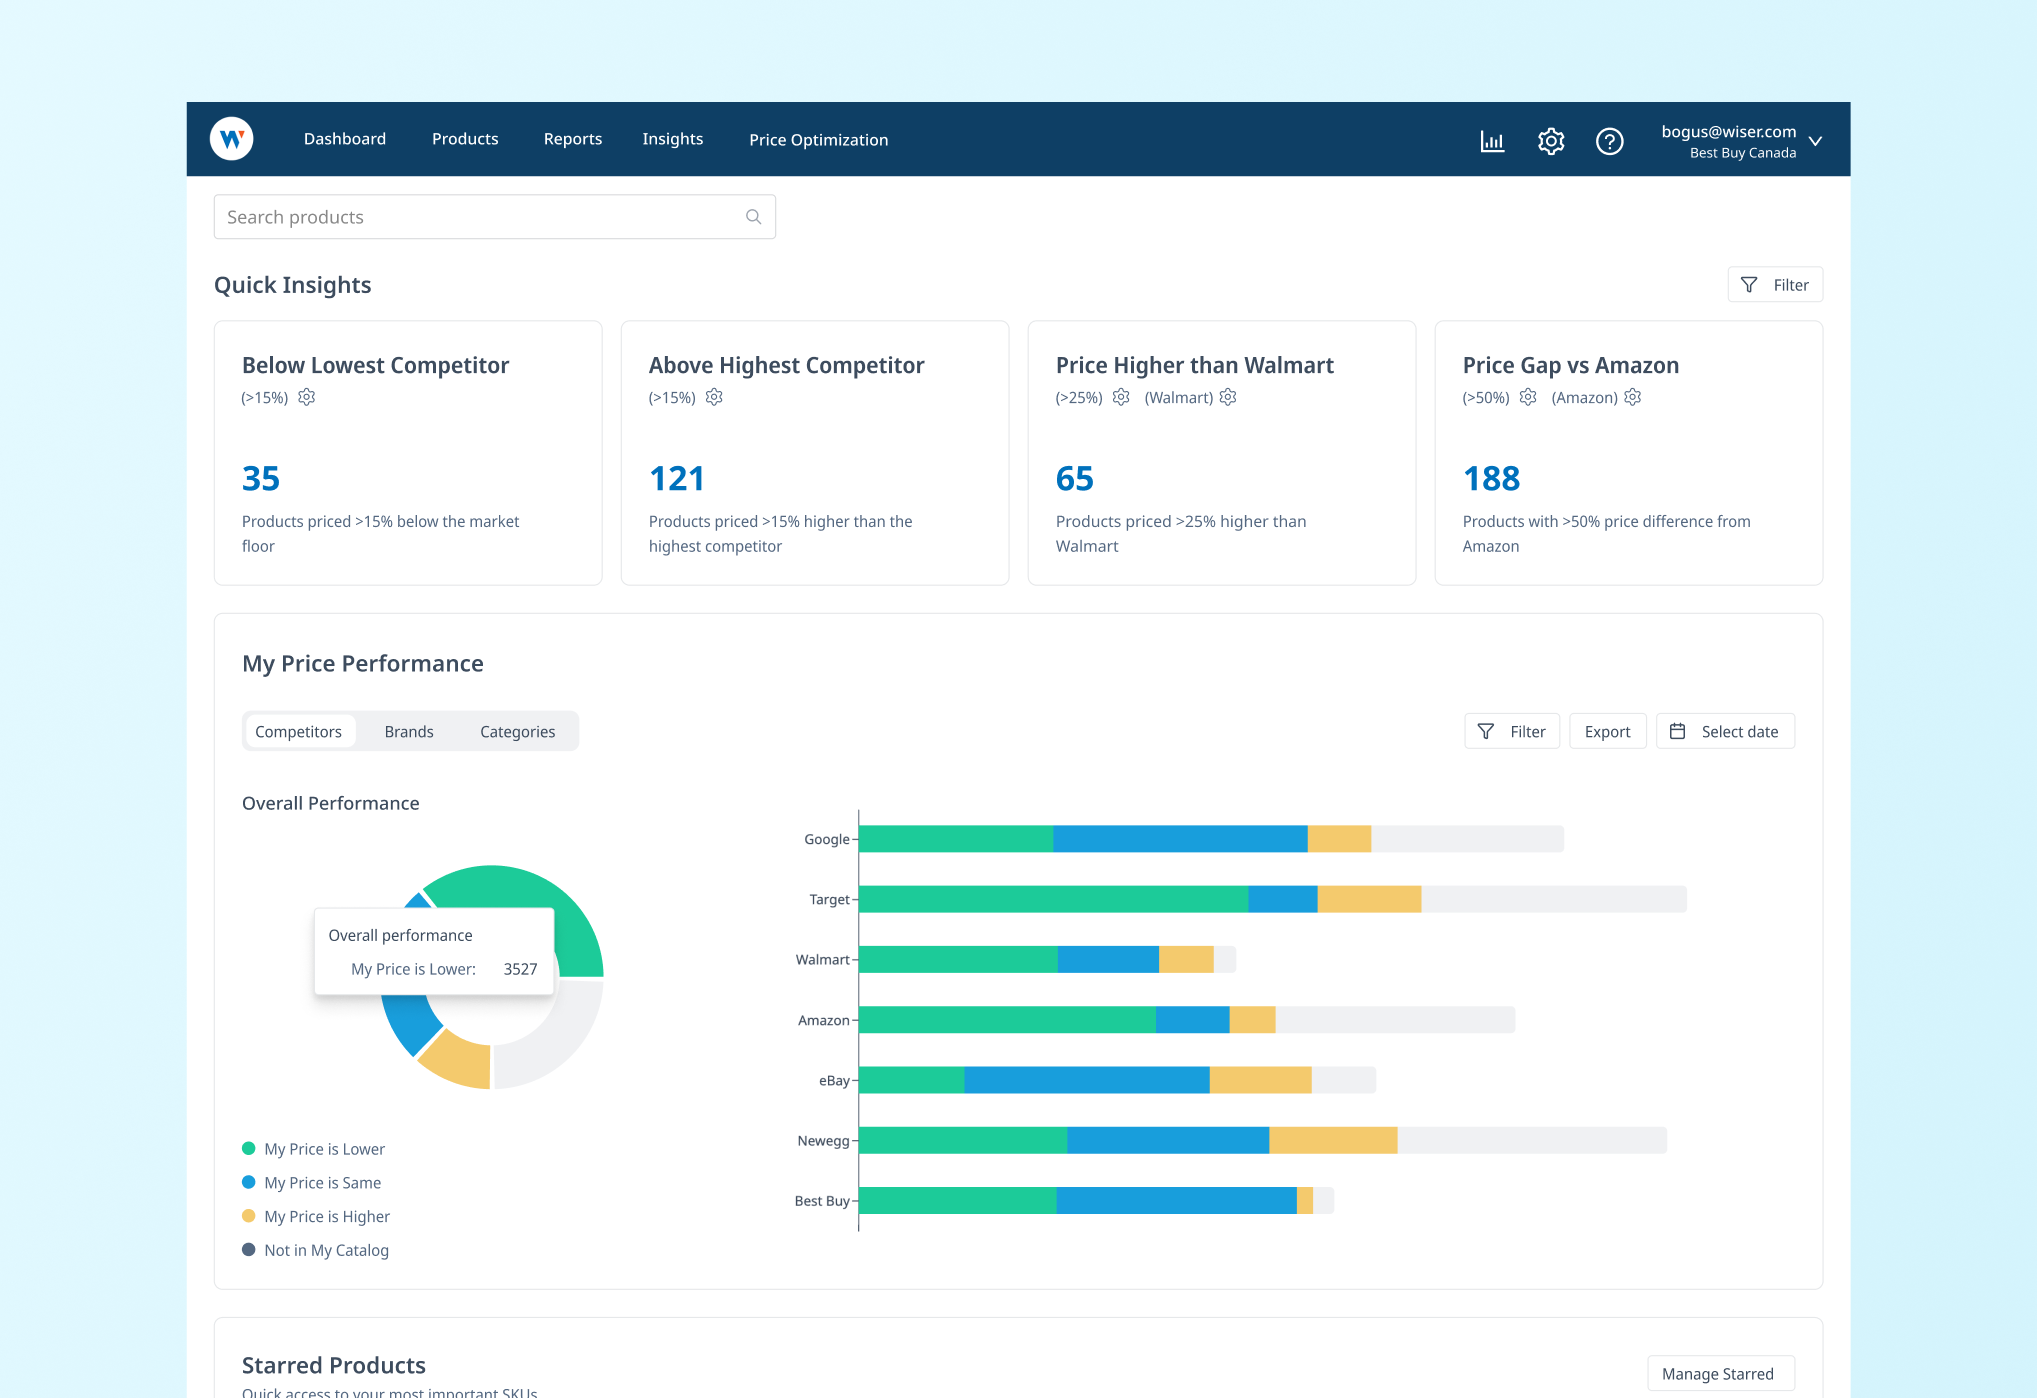Open the Price Optimization menu
Viewport: 2037px width, 1398px height.
818,140
